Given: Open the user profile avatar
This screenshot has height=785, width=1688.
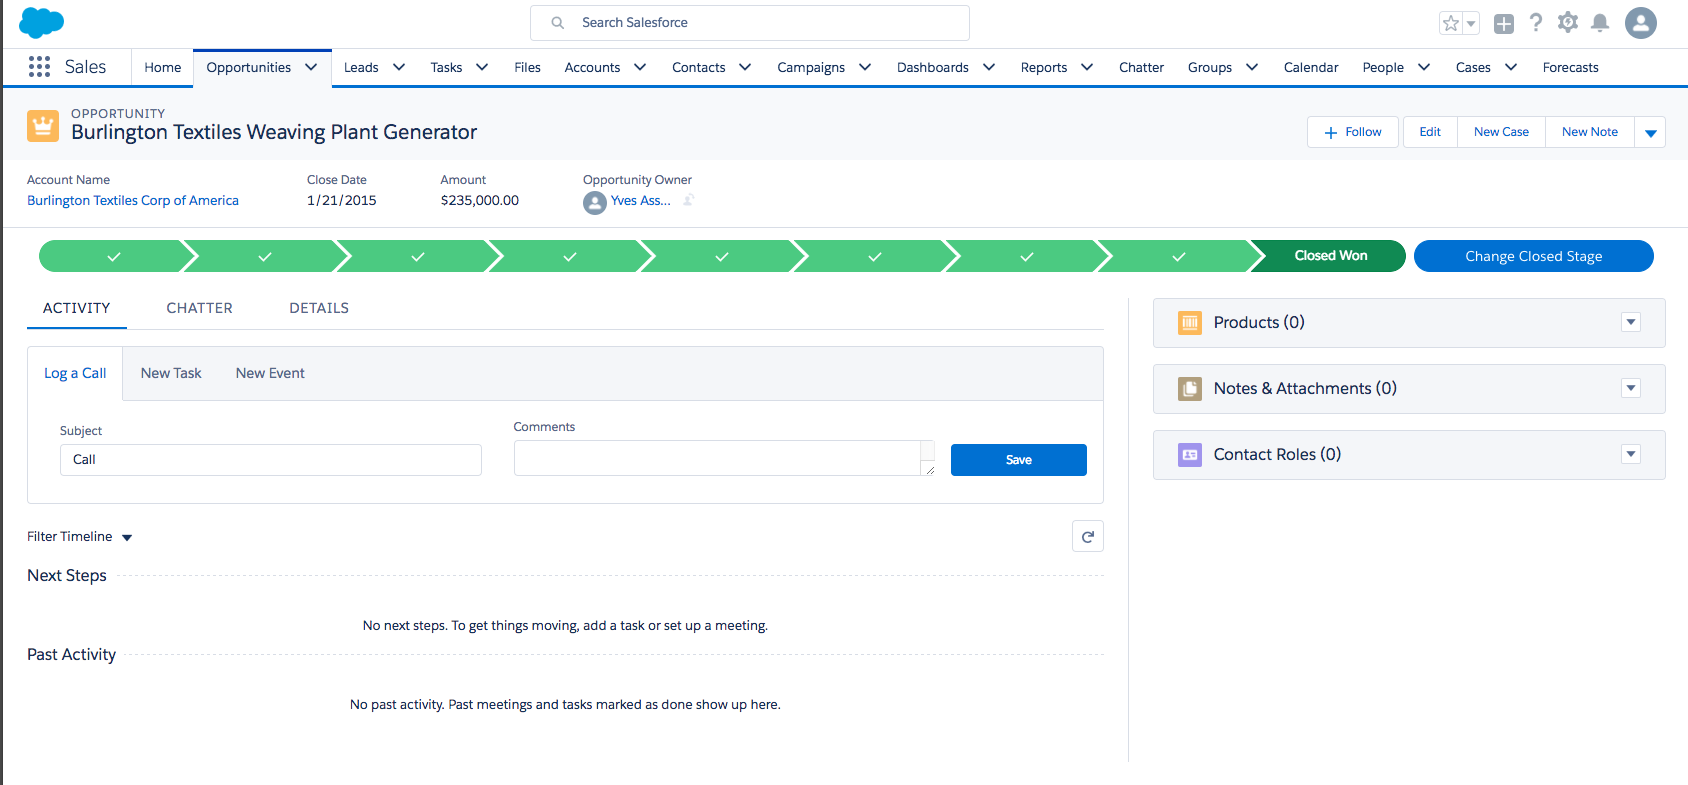Looking at the screenshot, I should 1640,23.
